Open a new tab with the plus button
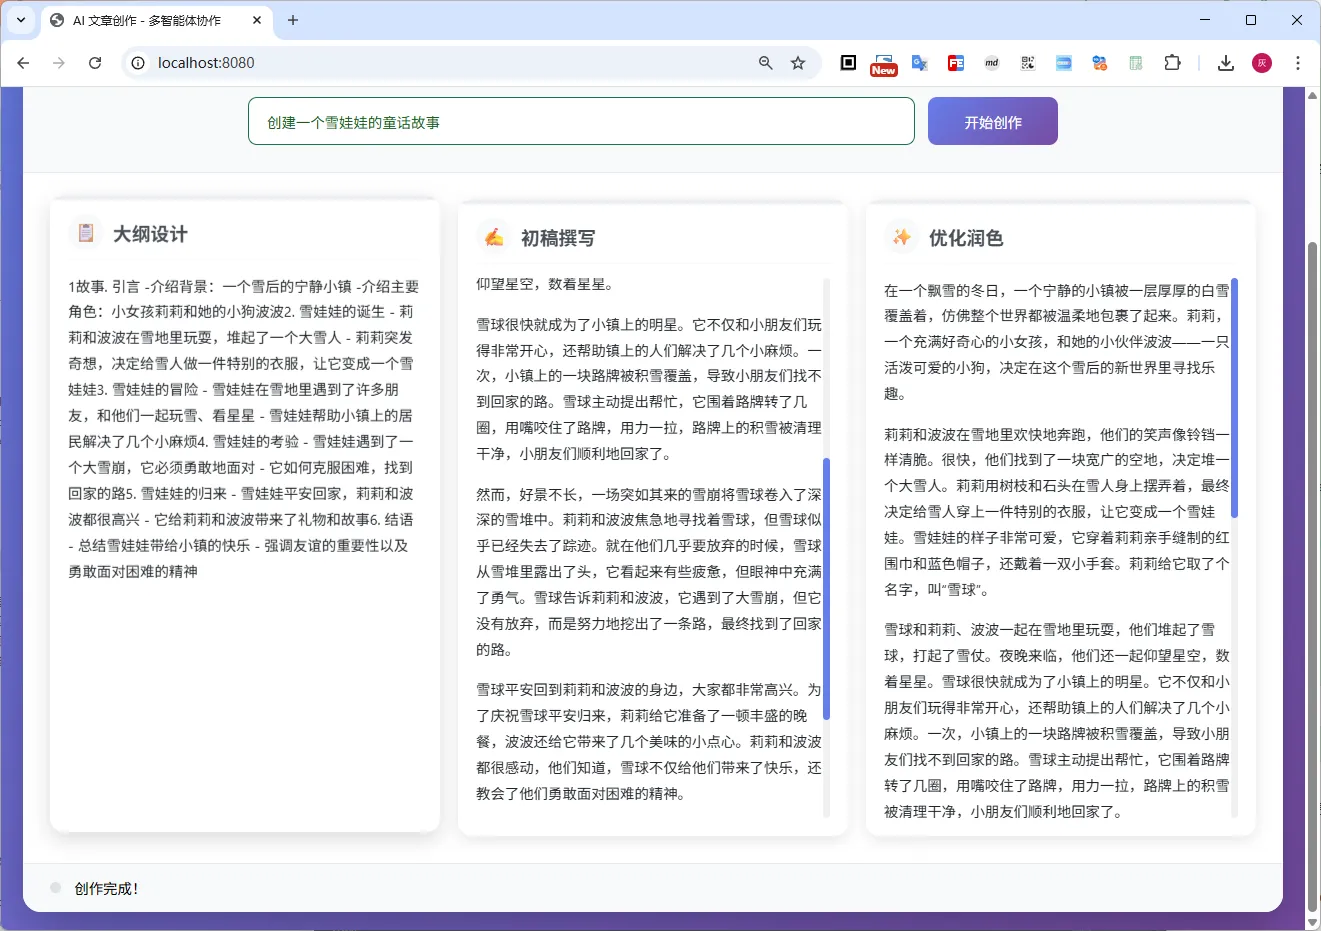Viewport: 1321px width, 931px height. [x=290, y=20]
